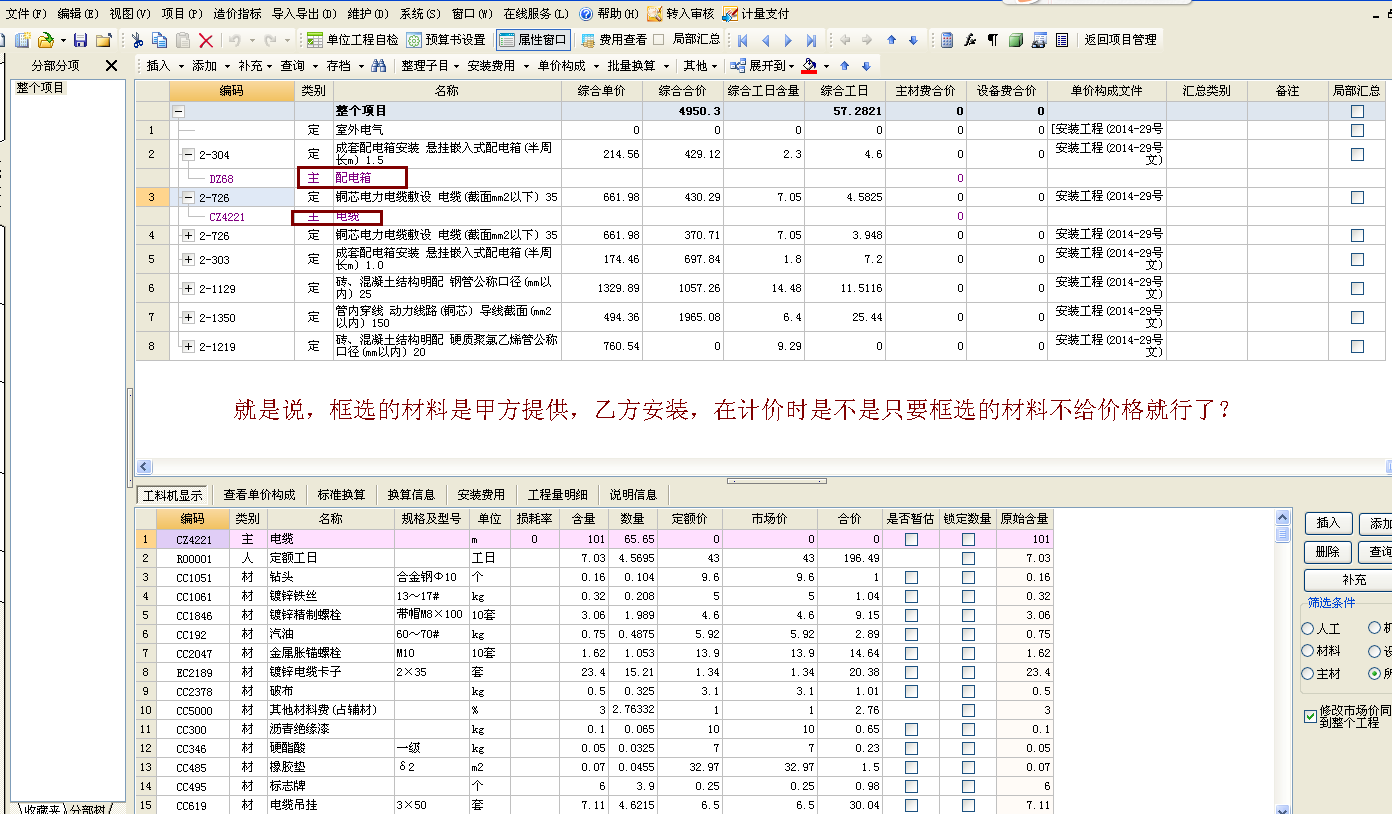Open the 文件(F) menu

pos(26,14)
